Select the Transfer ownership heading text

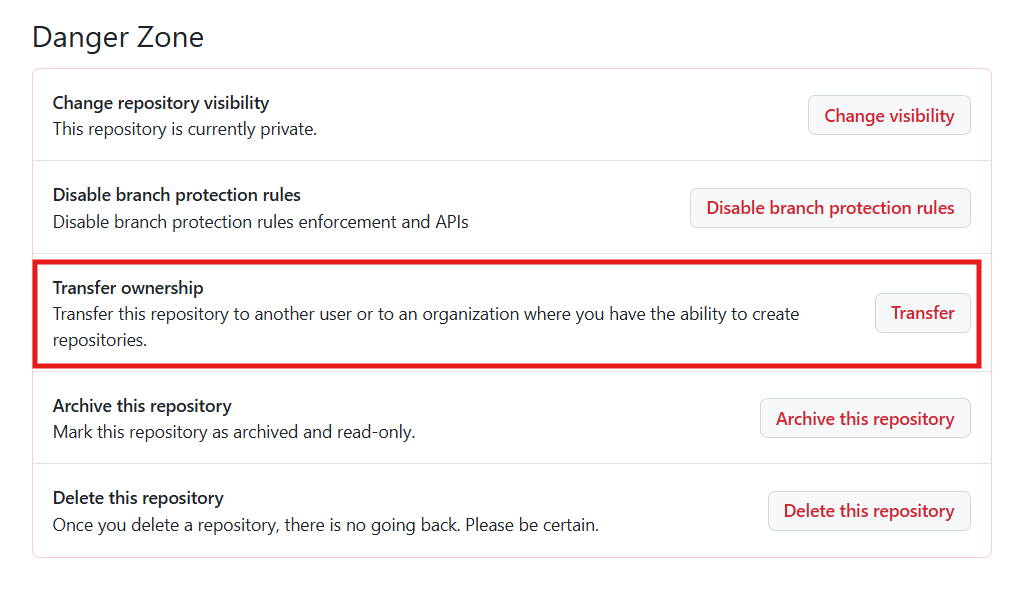pos(128,288)
